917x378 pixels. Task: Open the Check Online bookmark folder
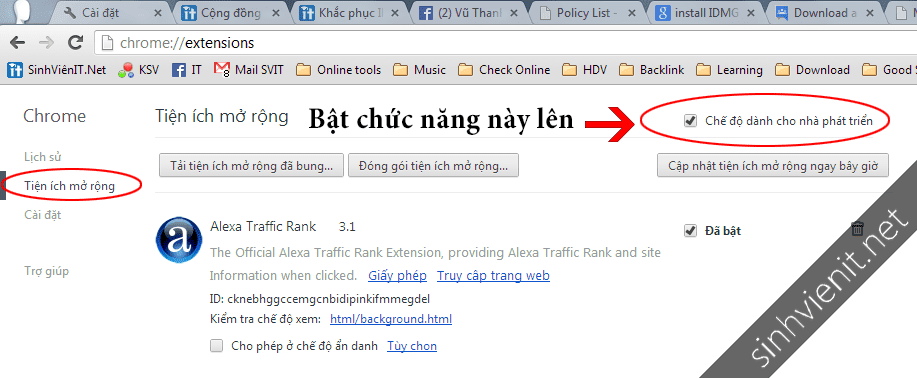click(x=504, y=70)
